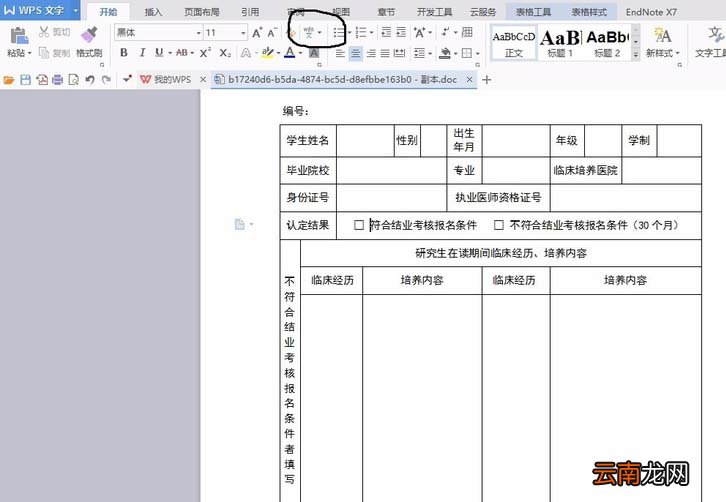Open file with the folder icon
This screenshot has width=726, height=502.
tap(8, 80)
